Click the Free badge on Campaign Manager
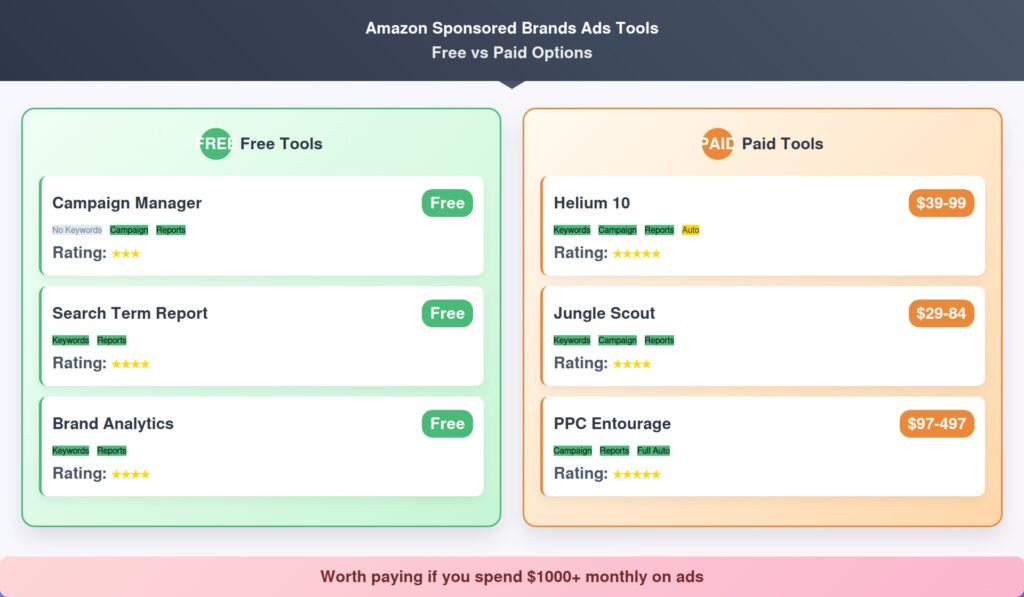The width and height of the screenshot is (1024, 597). click(447, 203)
